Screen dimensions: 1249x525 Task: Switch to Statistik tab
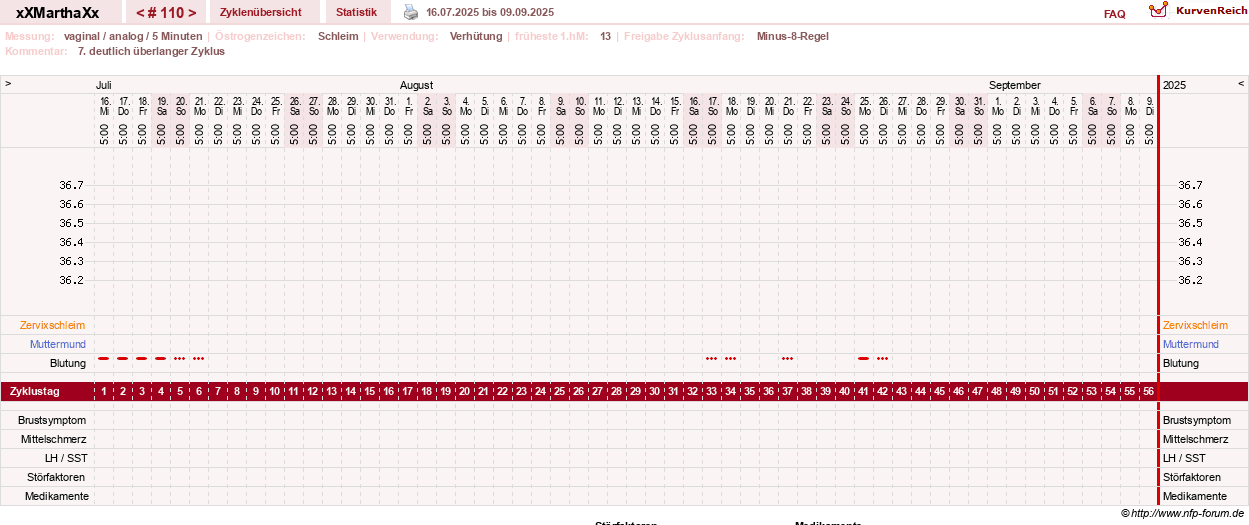(x=357, y=12)
